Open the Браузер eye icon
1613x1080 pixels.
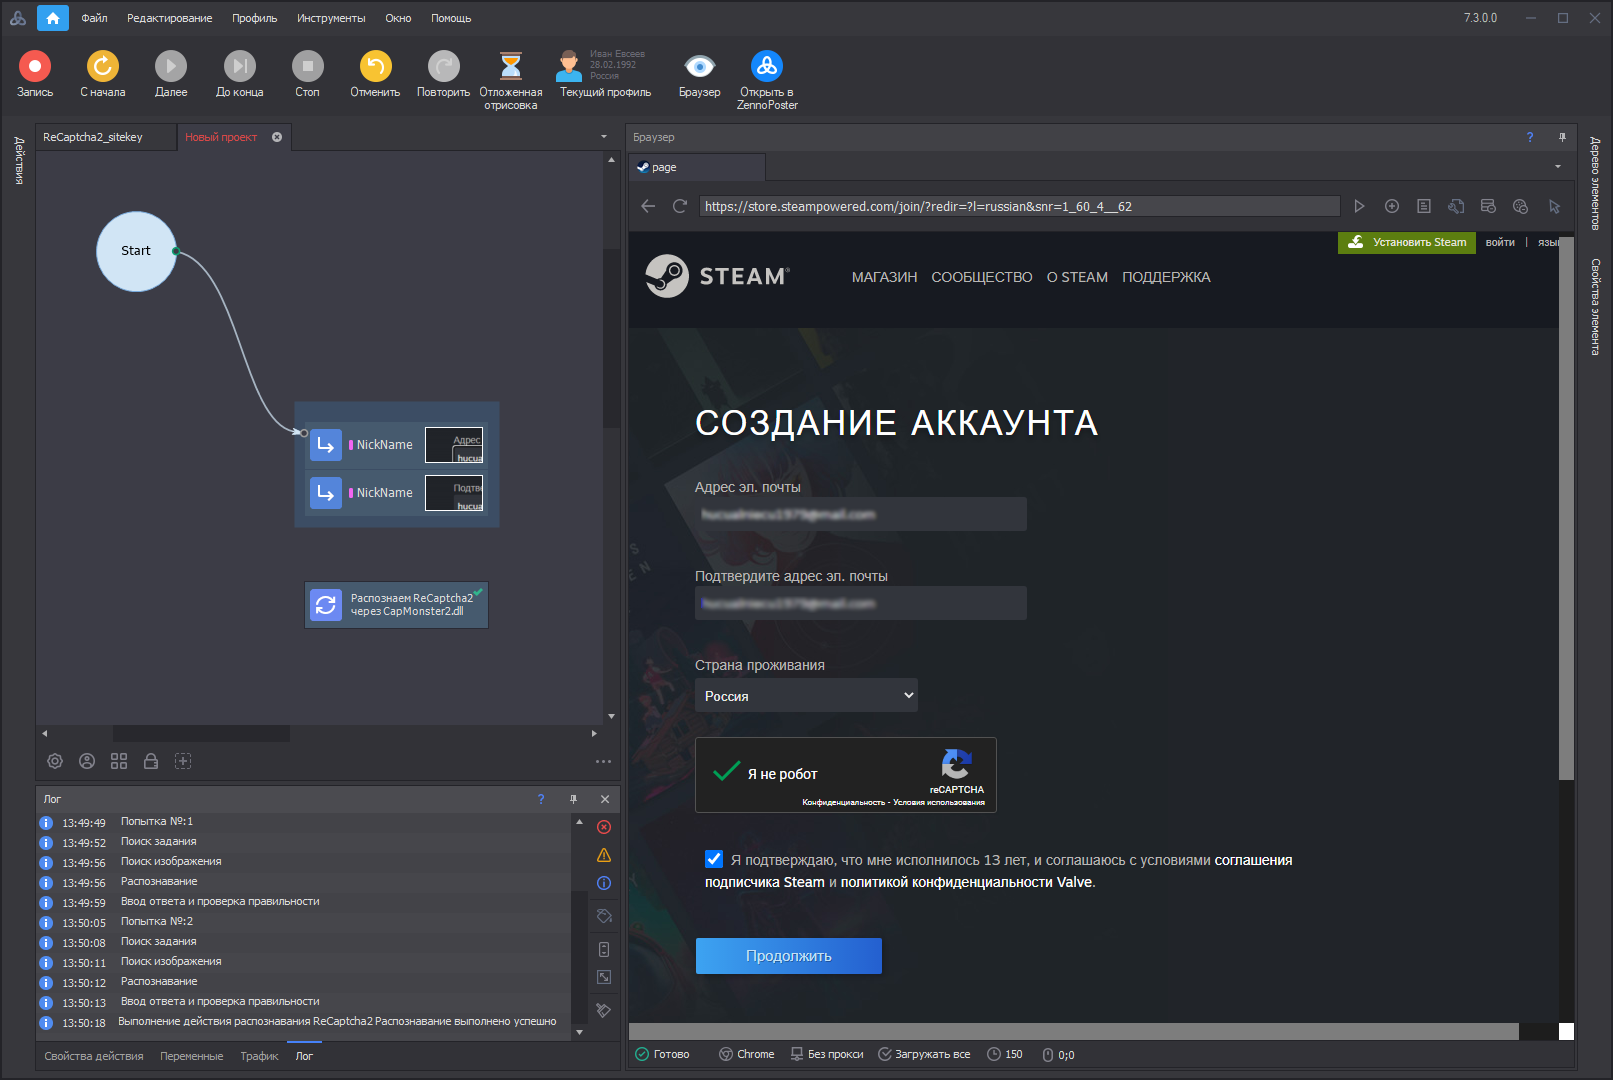(x=699, y=67)
